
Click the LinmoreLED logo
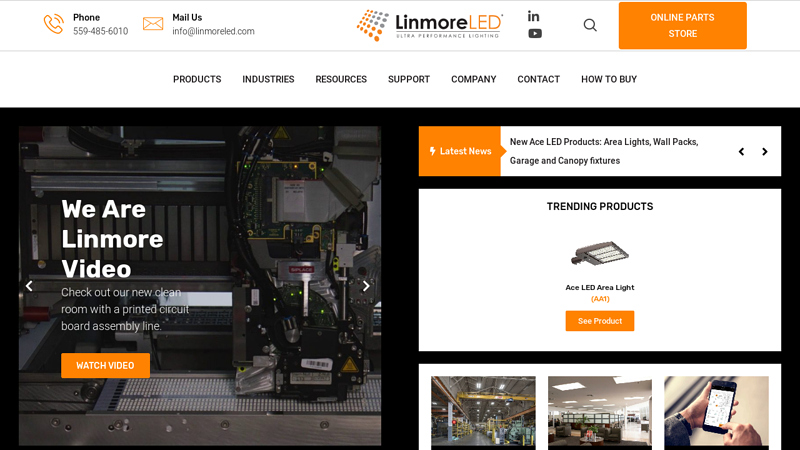[x=430, y=25]
